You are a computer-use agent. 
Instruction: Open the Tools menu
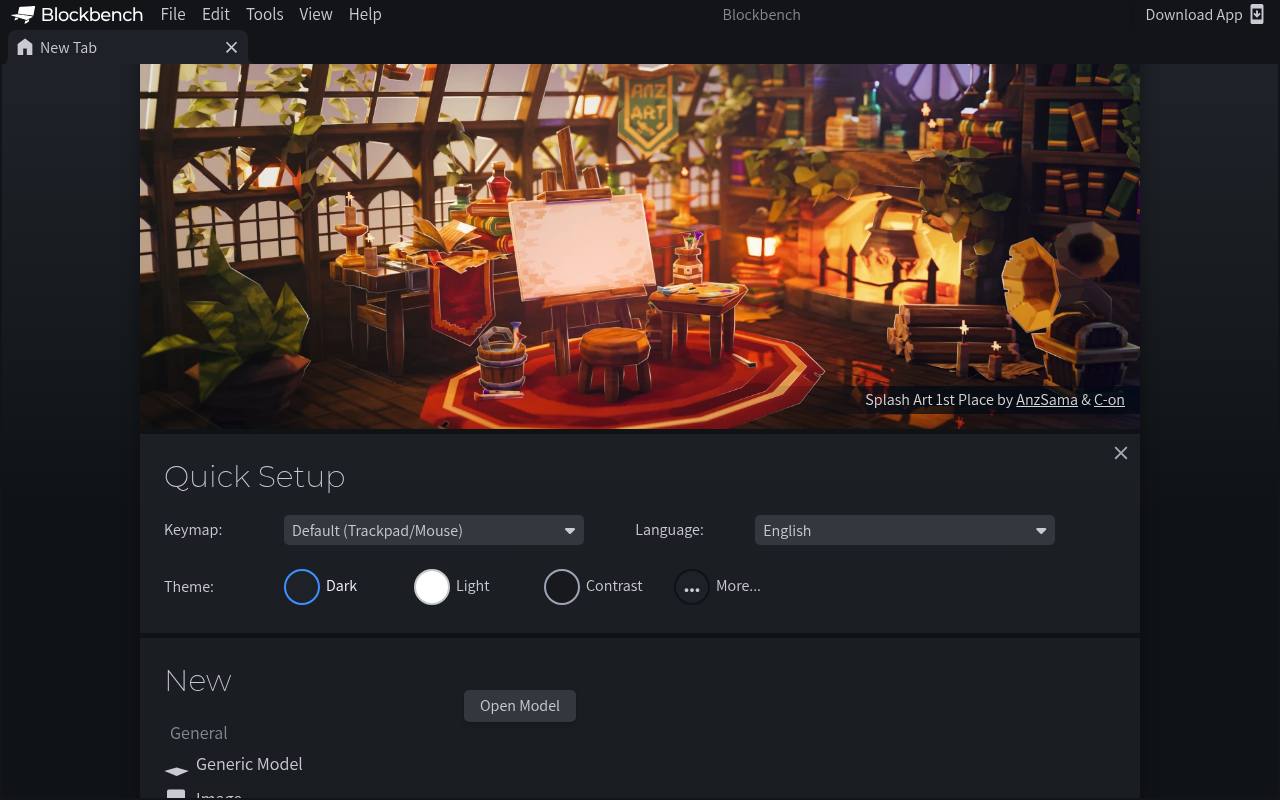264,14
